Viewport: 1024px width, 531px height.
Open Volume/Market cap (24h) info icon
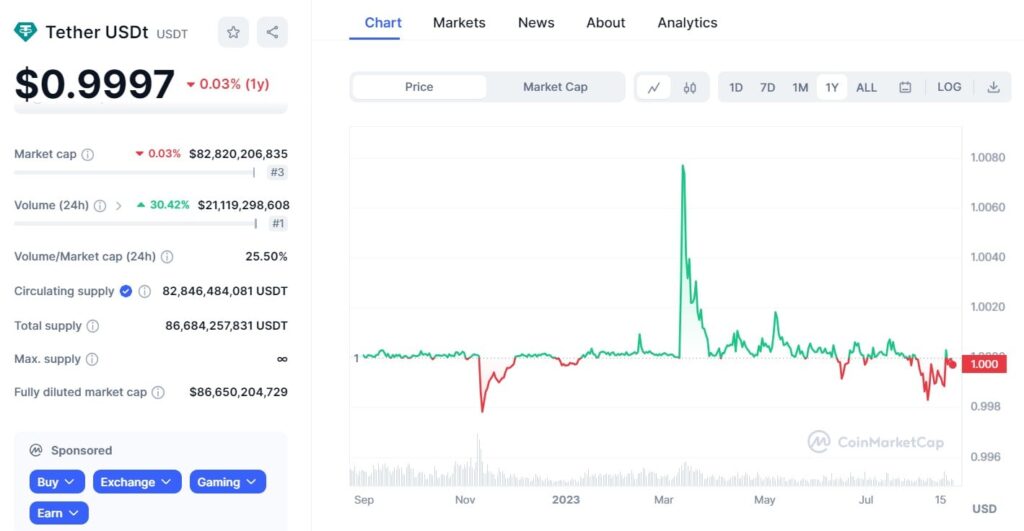(167, 257)
